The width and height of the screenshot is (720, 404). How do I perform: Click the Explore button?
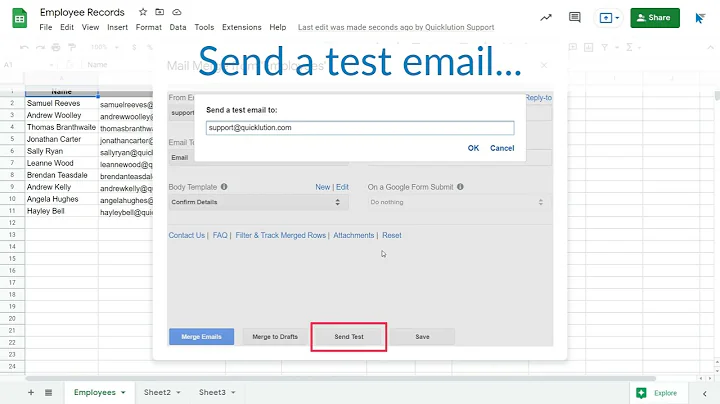pyautogui.click(x=657, y=393)
